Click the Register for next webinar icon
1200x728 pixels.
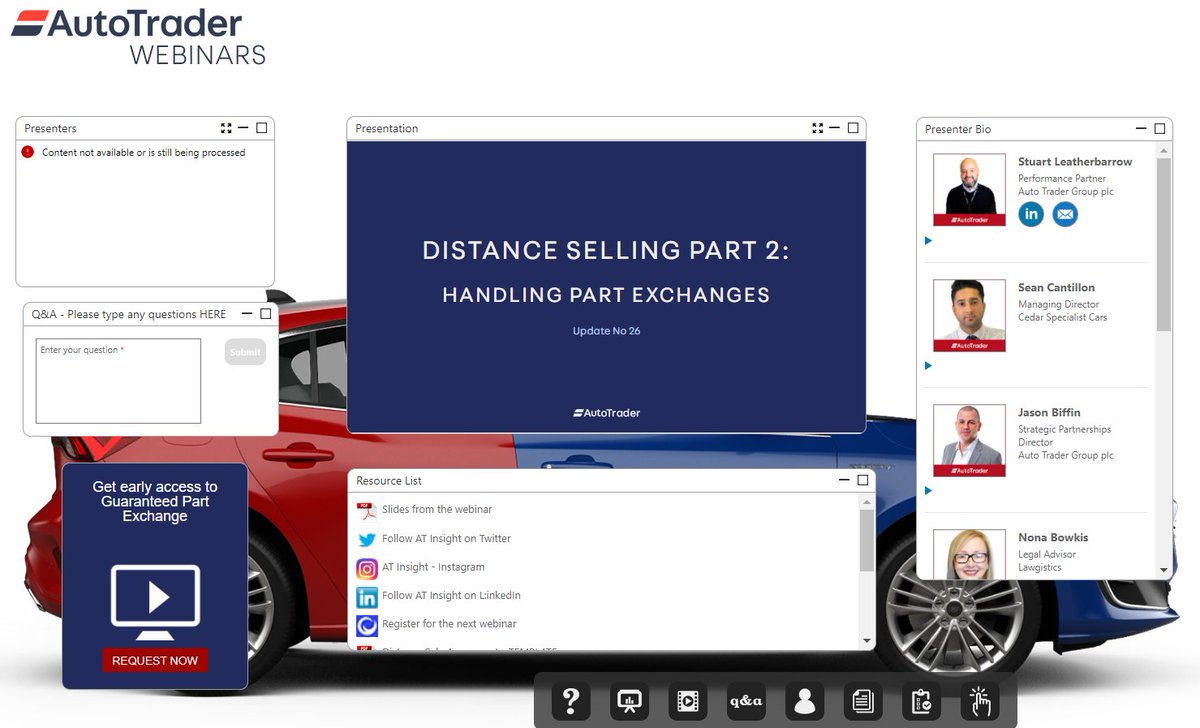click(367, 625)
